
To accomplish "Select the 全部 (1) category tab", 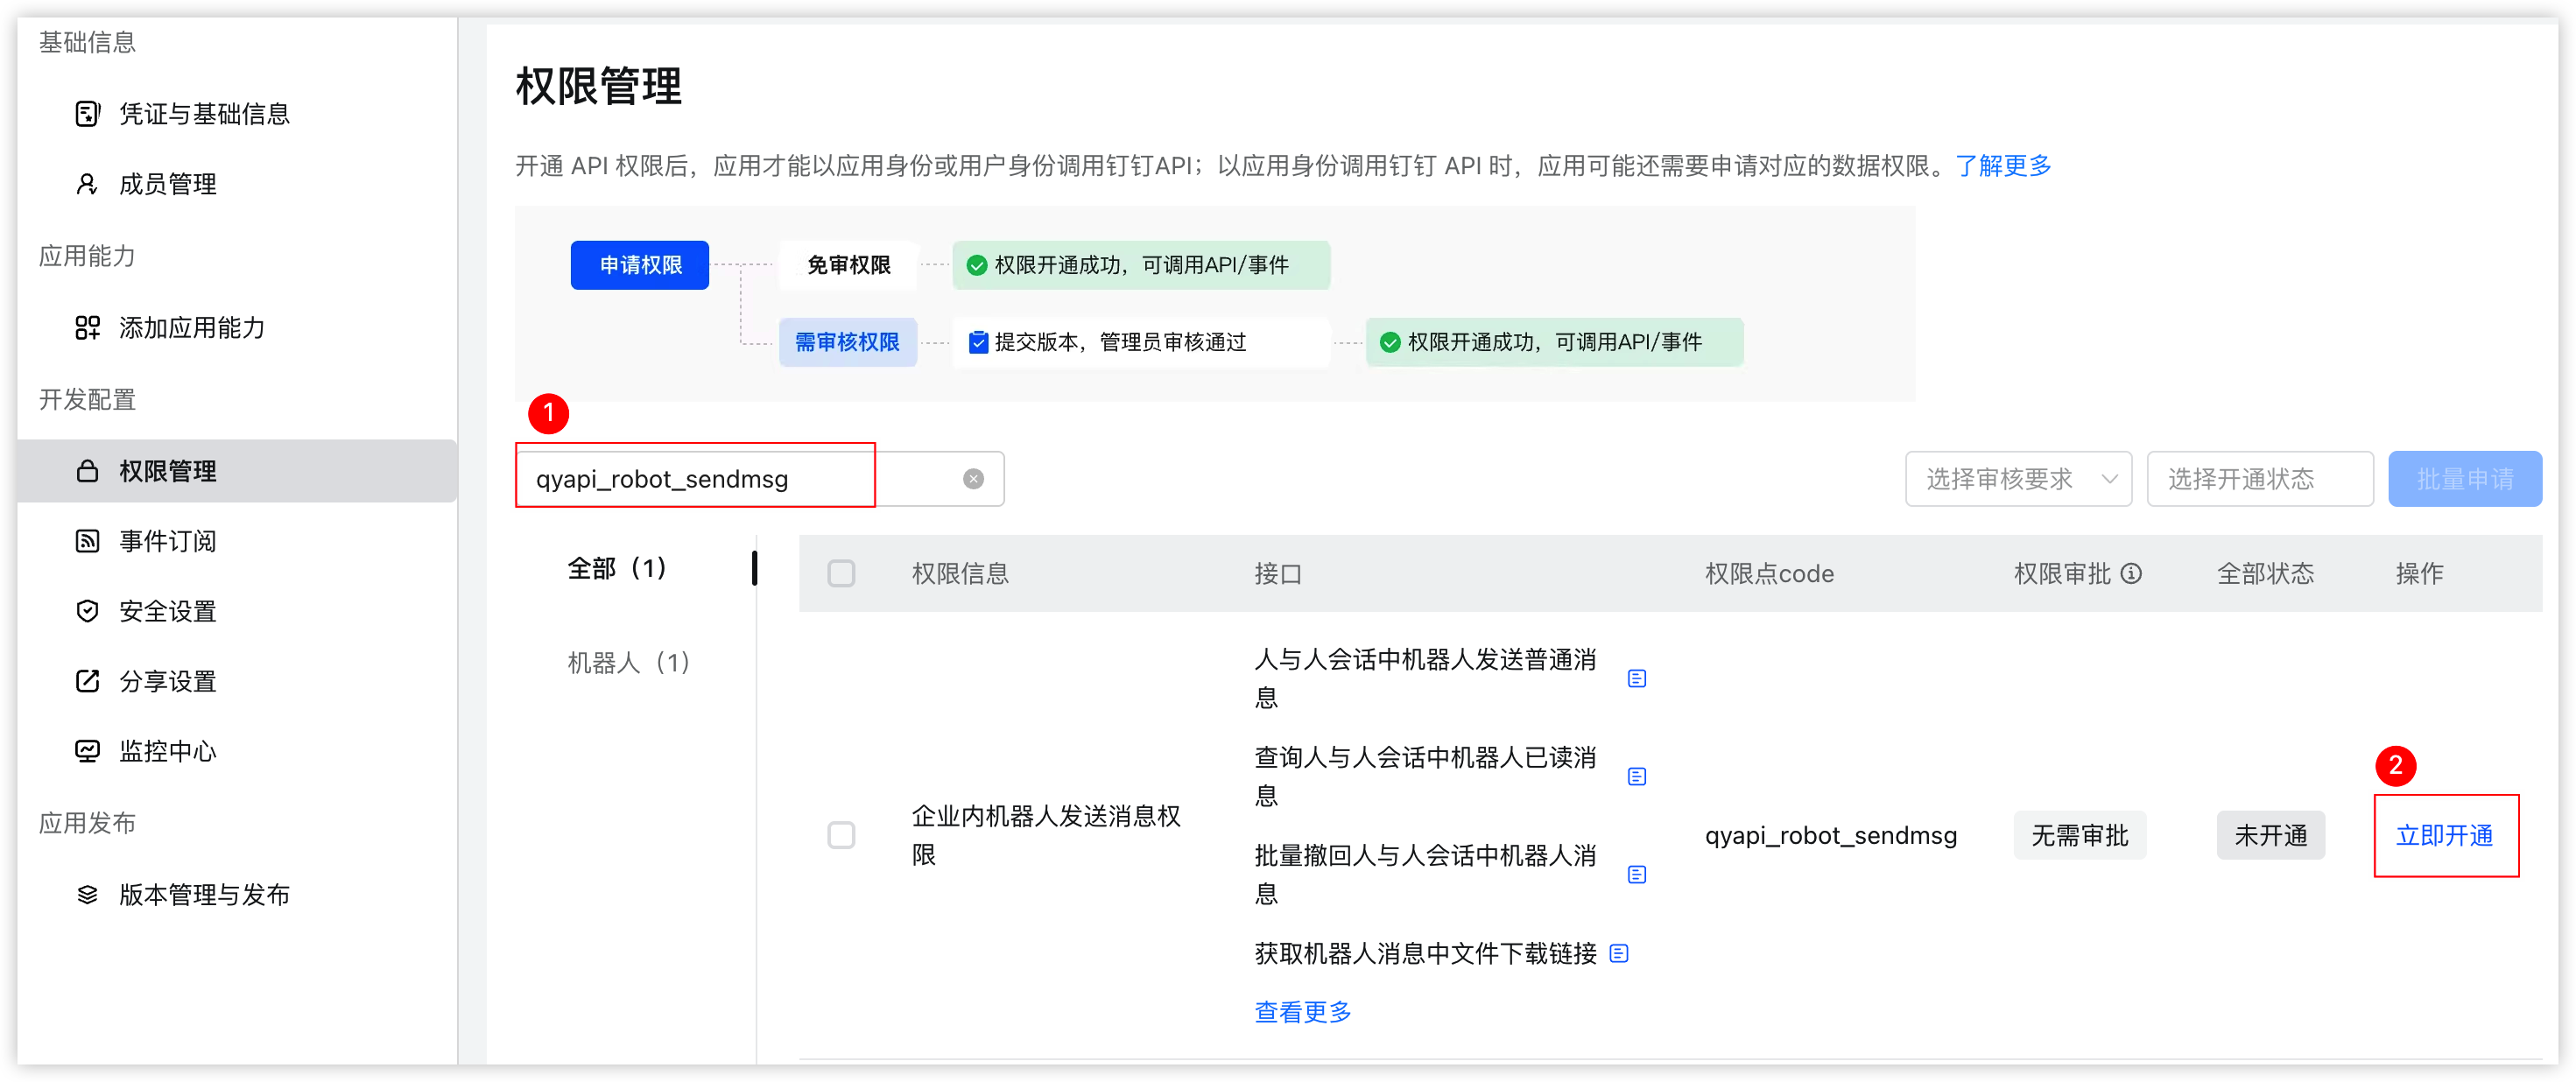I will 616,568.
